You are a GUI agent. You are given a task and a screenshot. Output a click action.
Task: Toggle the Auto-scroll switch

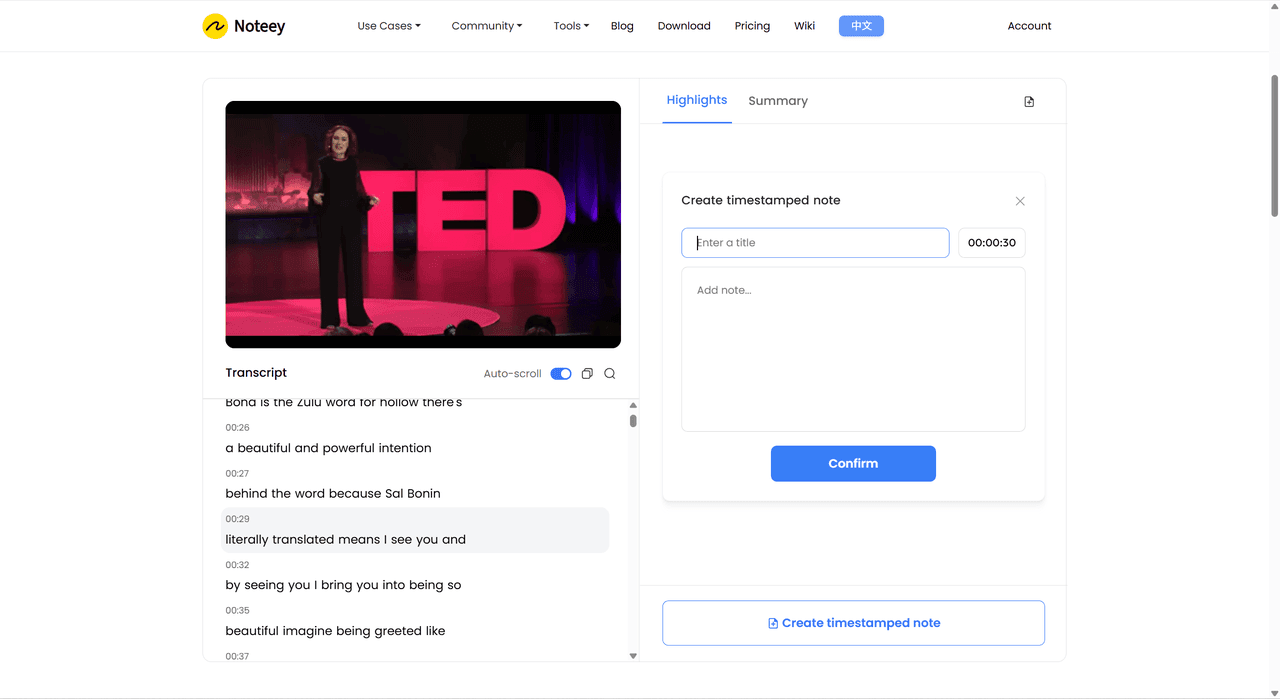561,374
